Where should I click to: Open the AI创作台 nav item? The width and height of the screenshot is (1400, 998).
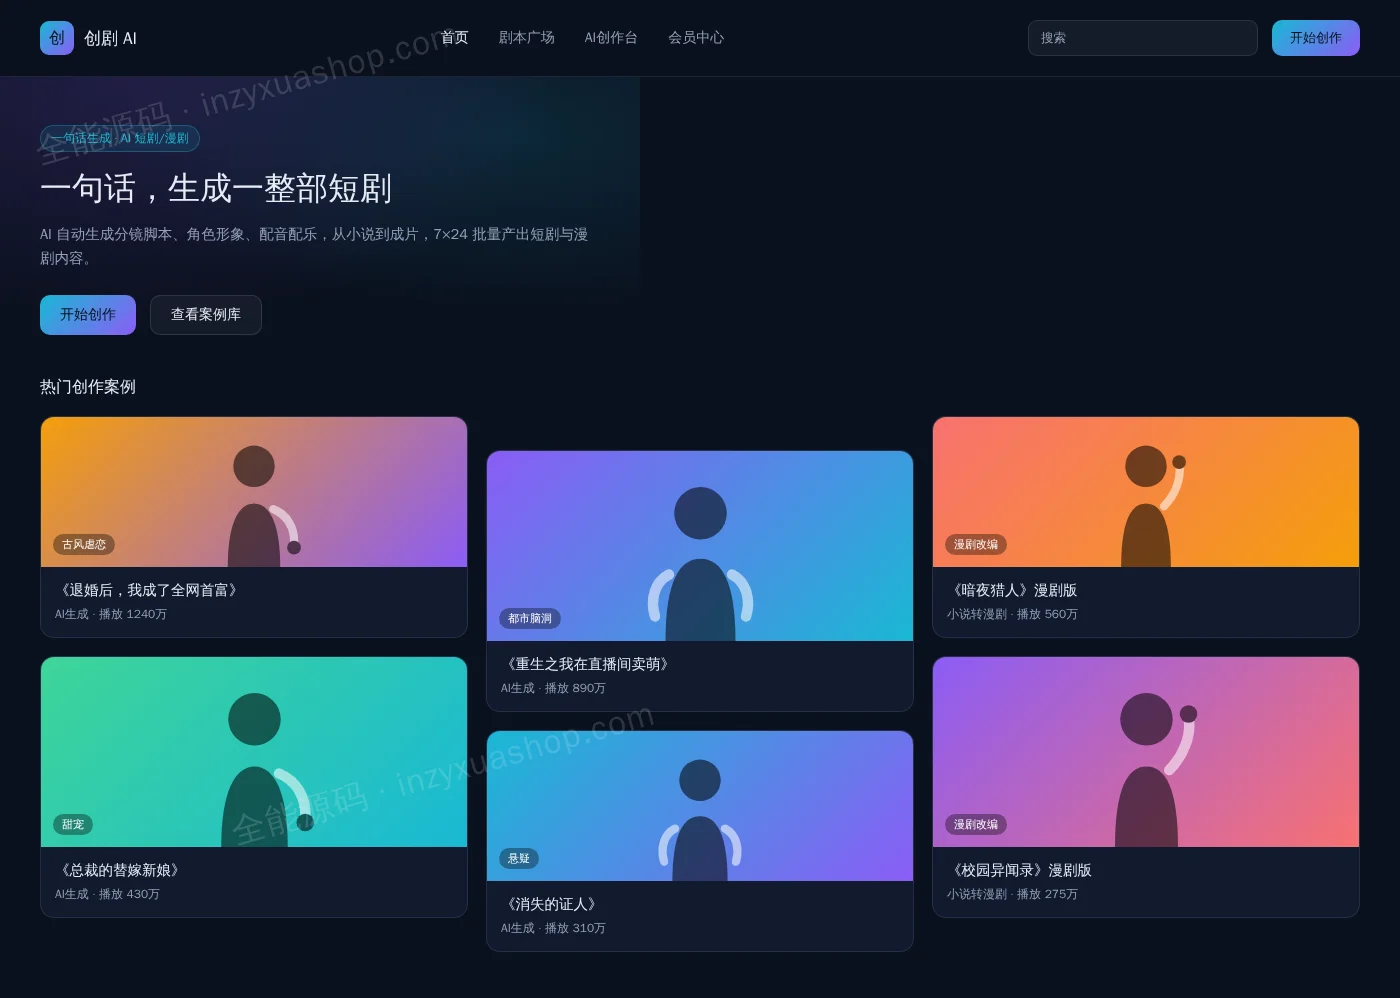[611, 38]
